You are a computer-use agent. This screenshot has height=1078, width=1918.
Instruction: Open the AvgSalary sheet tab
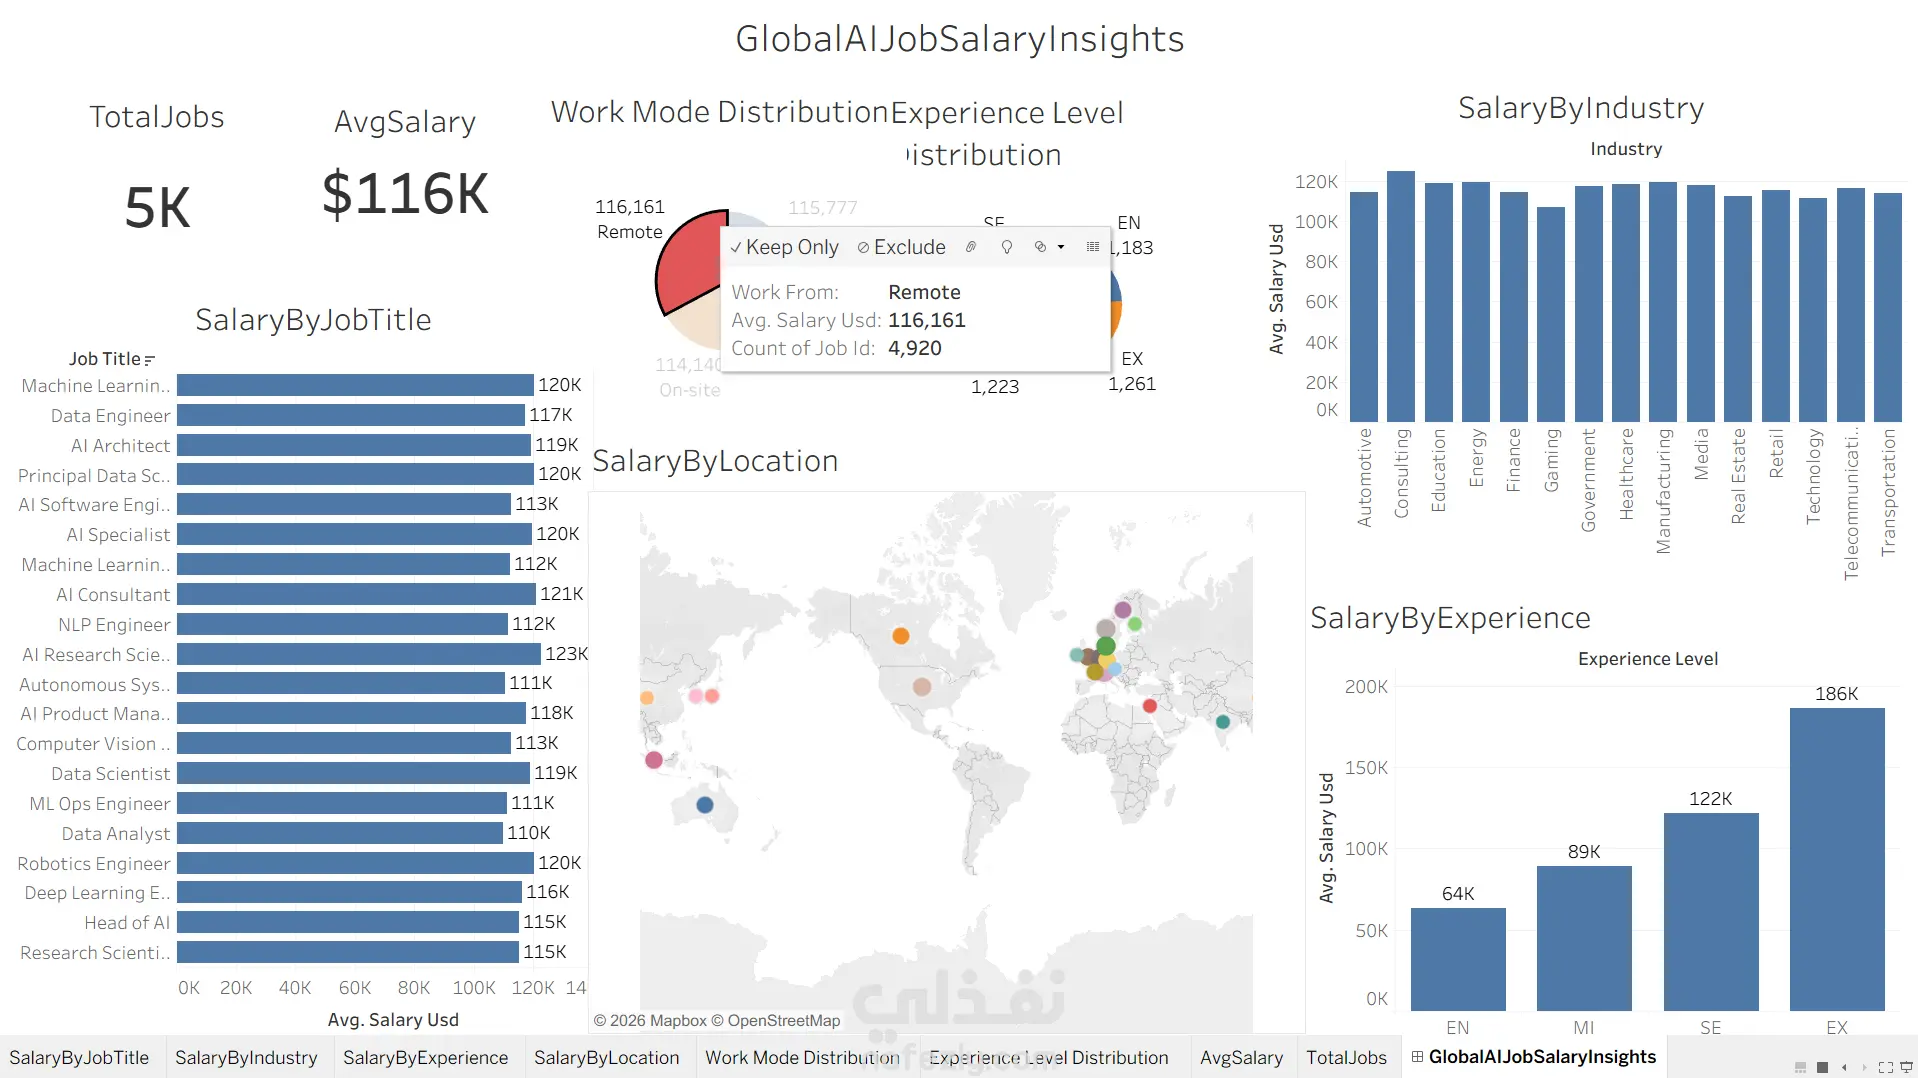click(1241, 1057)
